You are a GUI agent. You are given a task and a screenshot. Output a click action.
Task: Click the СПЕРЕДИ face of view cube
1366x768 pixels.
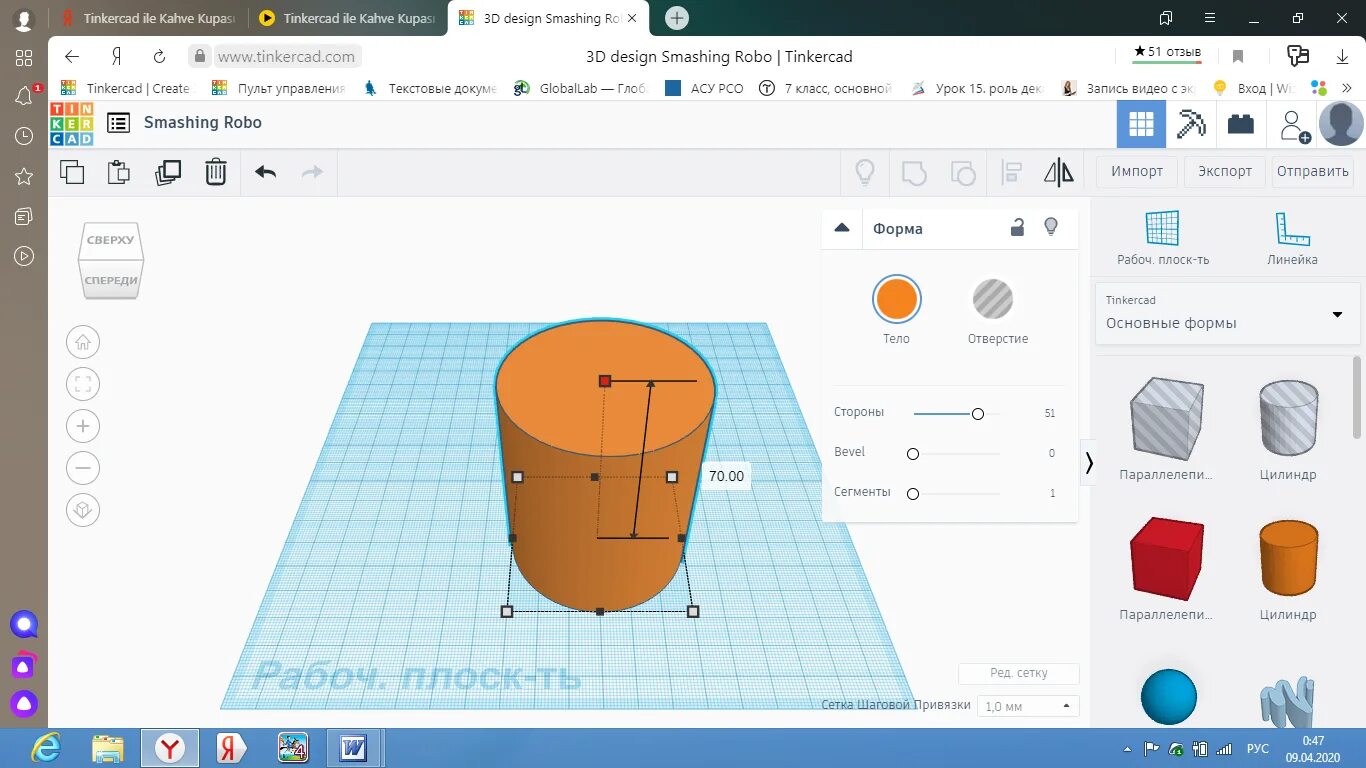pyautogui.click(x=112, y=280)
